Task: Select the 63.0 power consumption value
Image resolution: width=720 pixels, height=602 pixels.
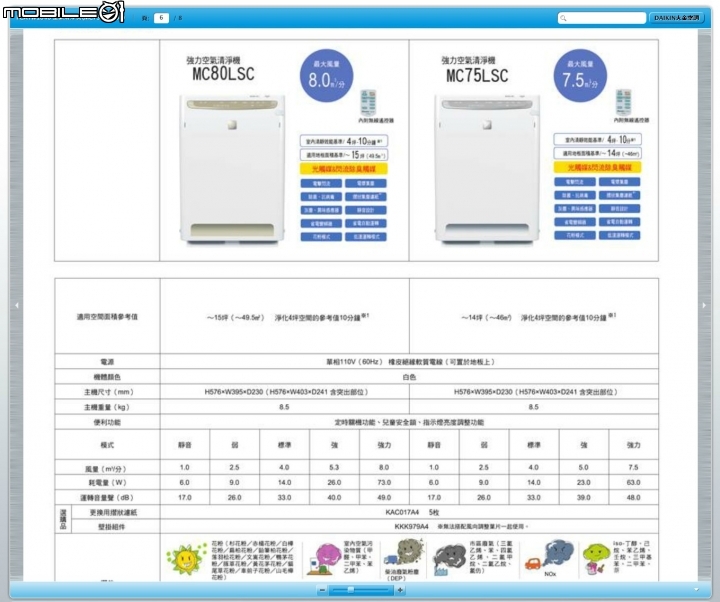Action: pyautogui.click(x=633, y=483)
